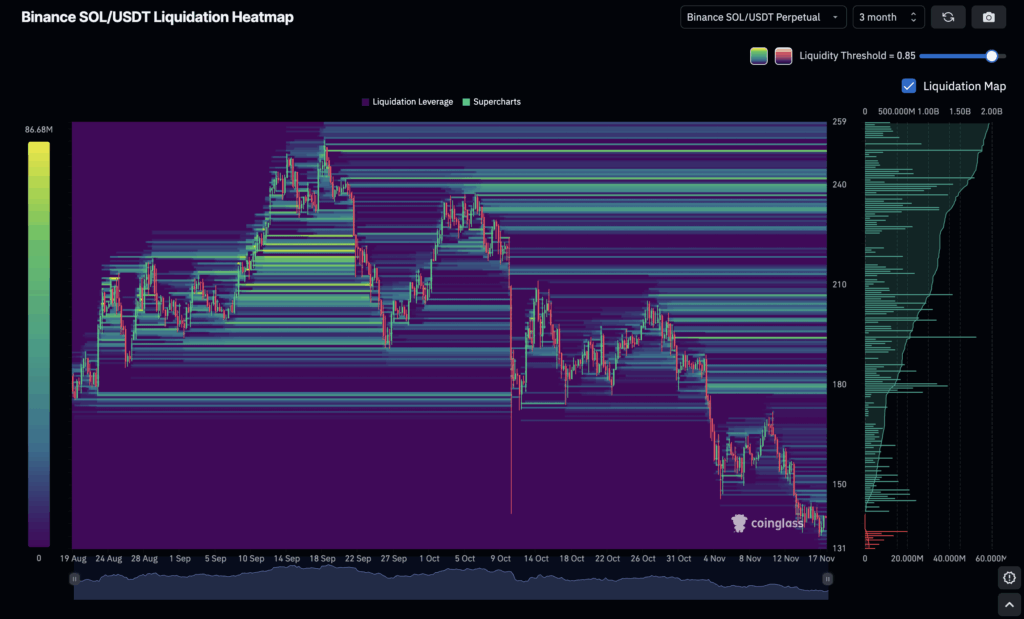
Task: Click the 2.00B liquidation map axis label
Action: coord(991,112)
